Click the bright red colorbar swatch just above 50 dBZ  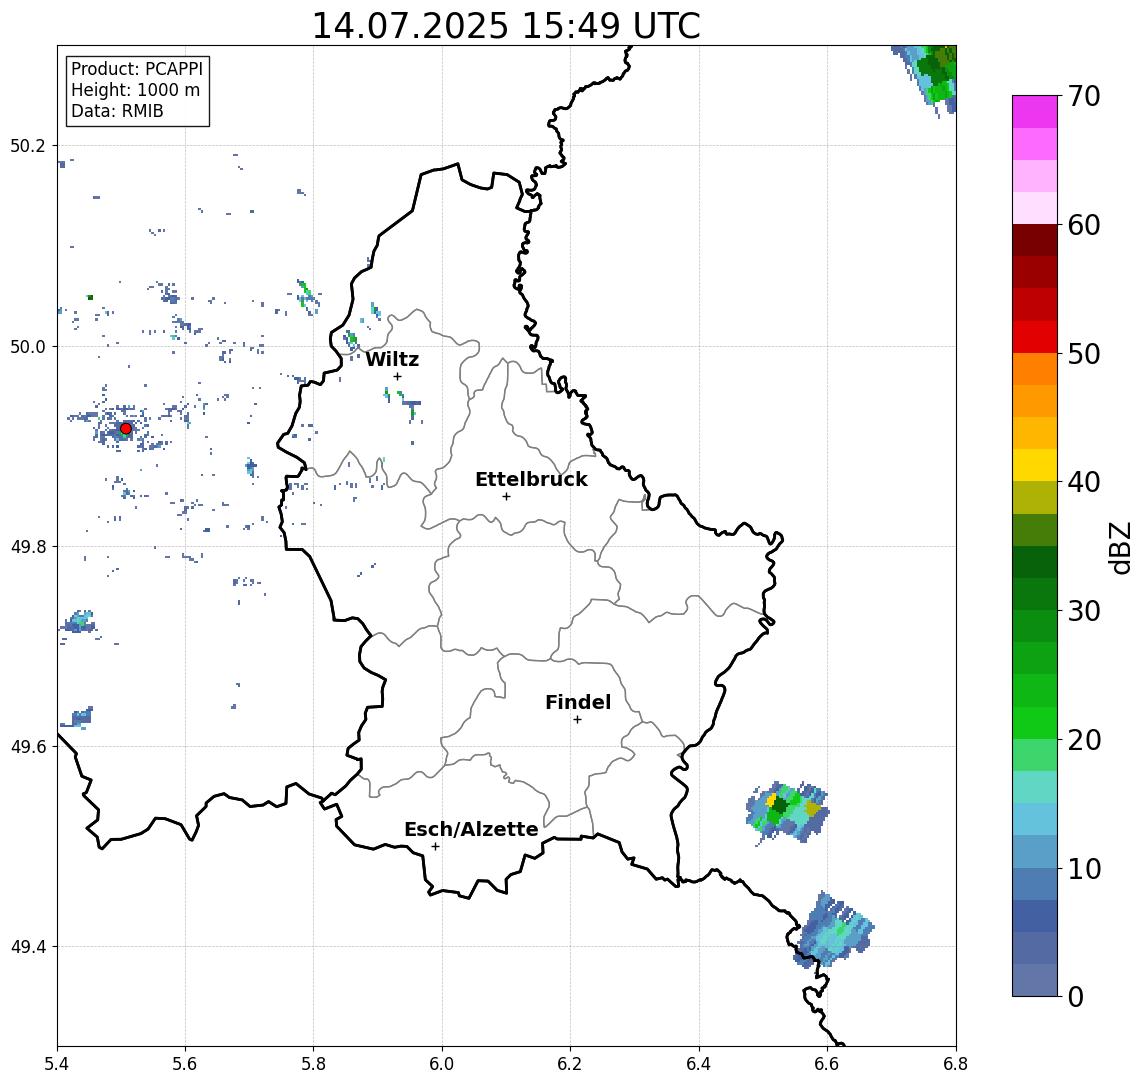(x=1035, y=337)
